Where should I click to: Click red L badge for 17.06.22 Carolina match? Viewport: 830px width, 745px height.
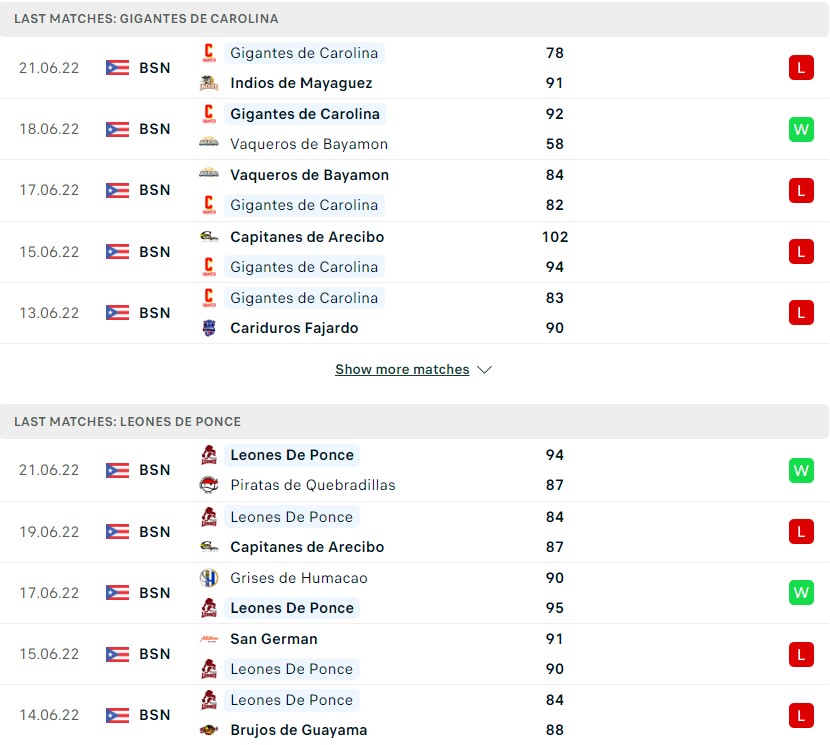coord(801,190)
